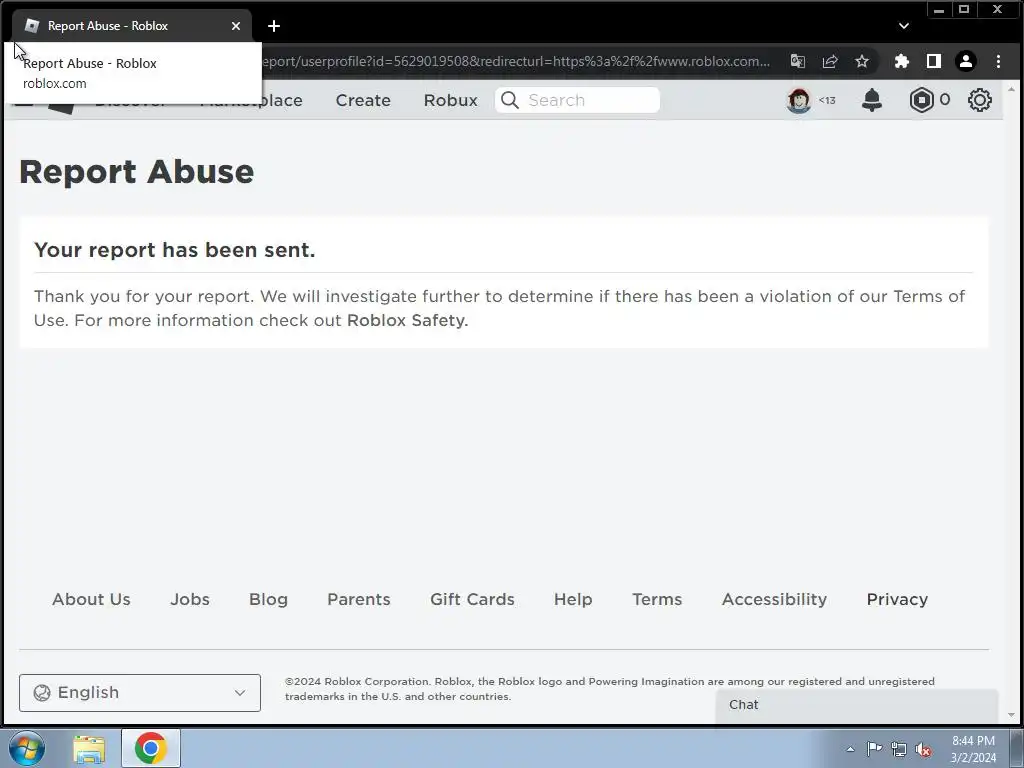Open the About Us footer link

(x=91, y=600)
